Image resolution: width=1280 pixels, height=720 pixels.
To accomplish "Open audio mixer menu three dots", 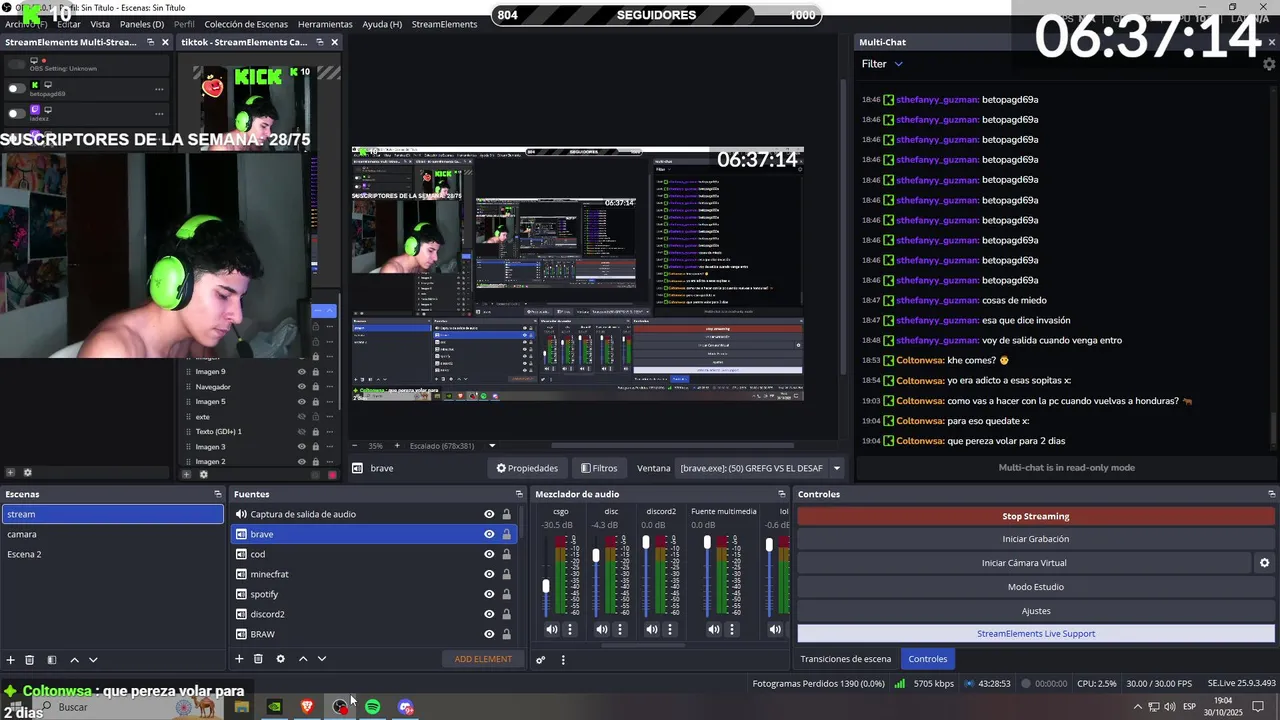I will (x=563, y=660).
